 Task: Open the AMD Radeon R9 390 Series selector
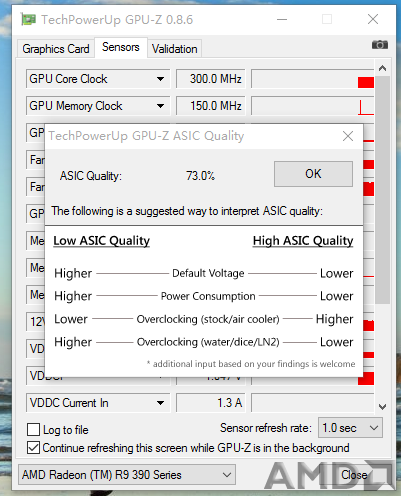127,475
